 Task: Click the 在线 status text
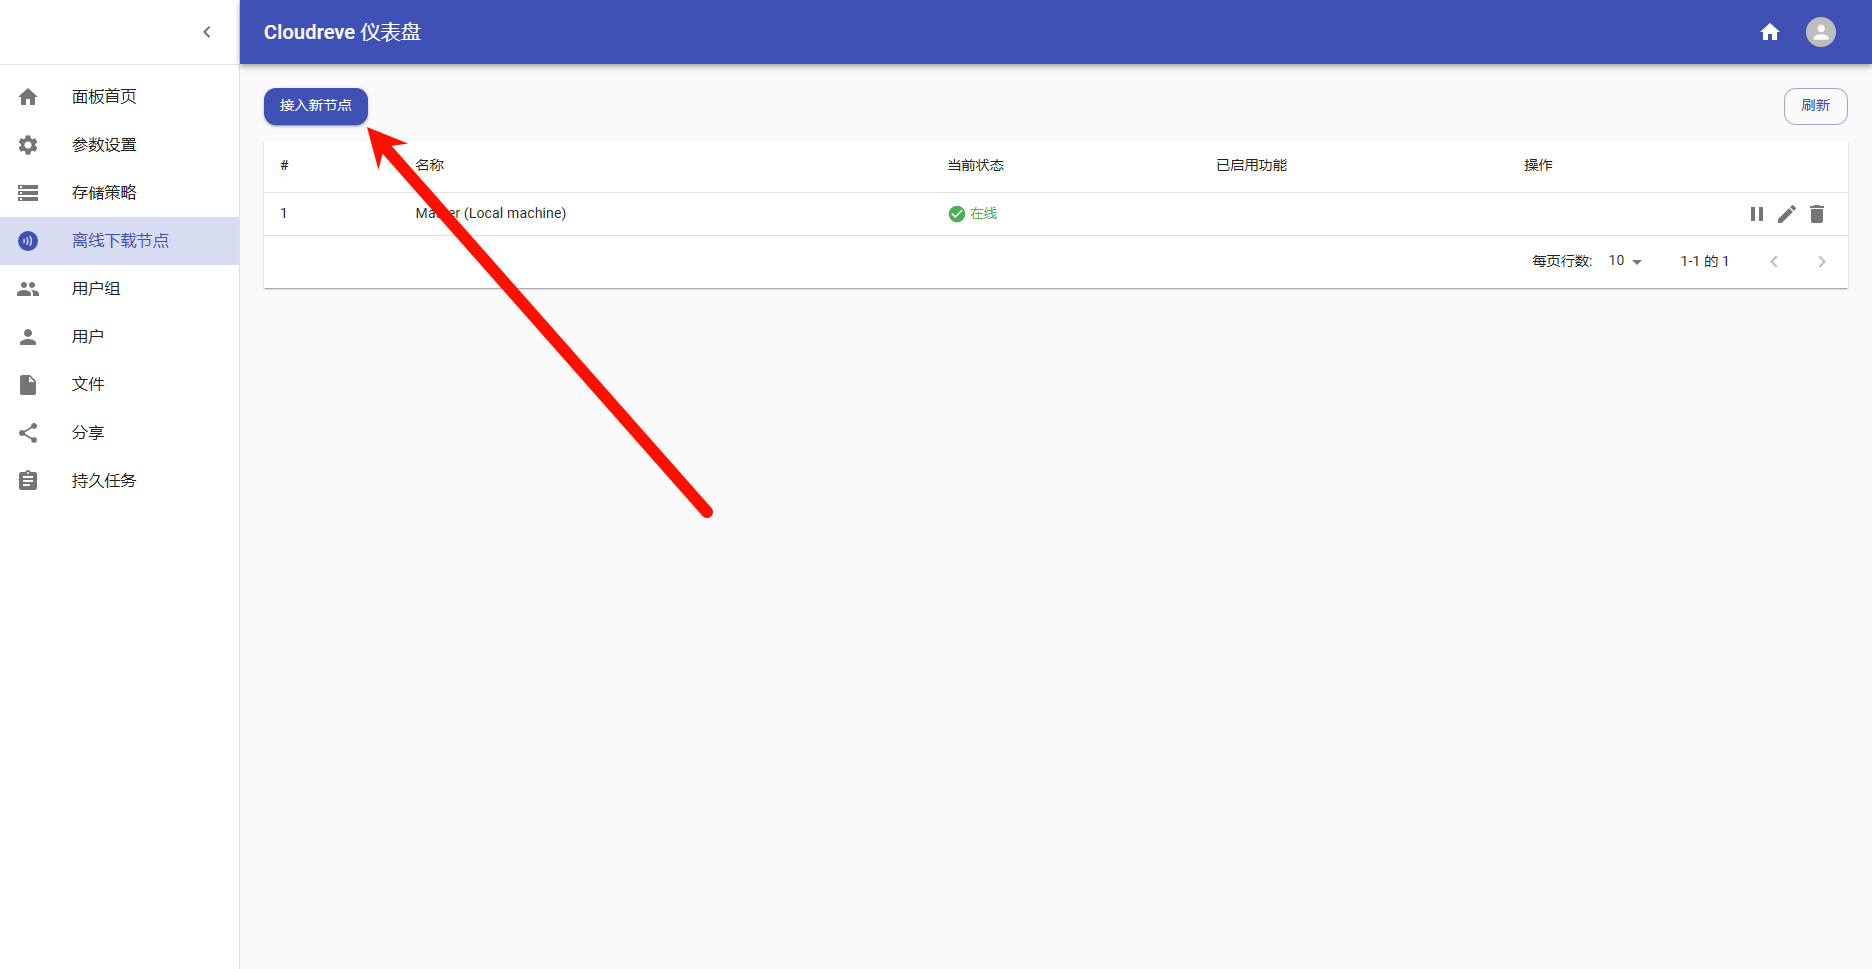point(984,214)
